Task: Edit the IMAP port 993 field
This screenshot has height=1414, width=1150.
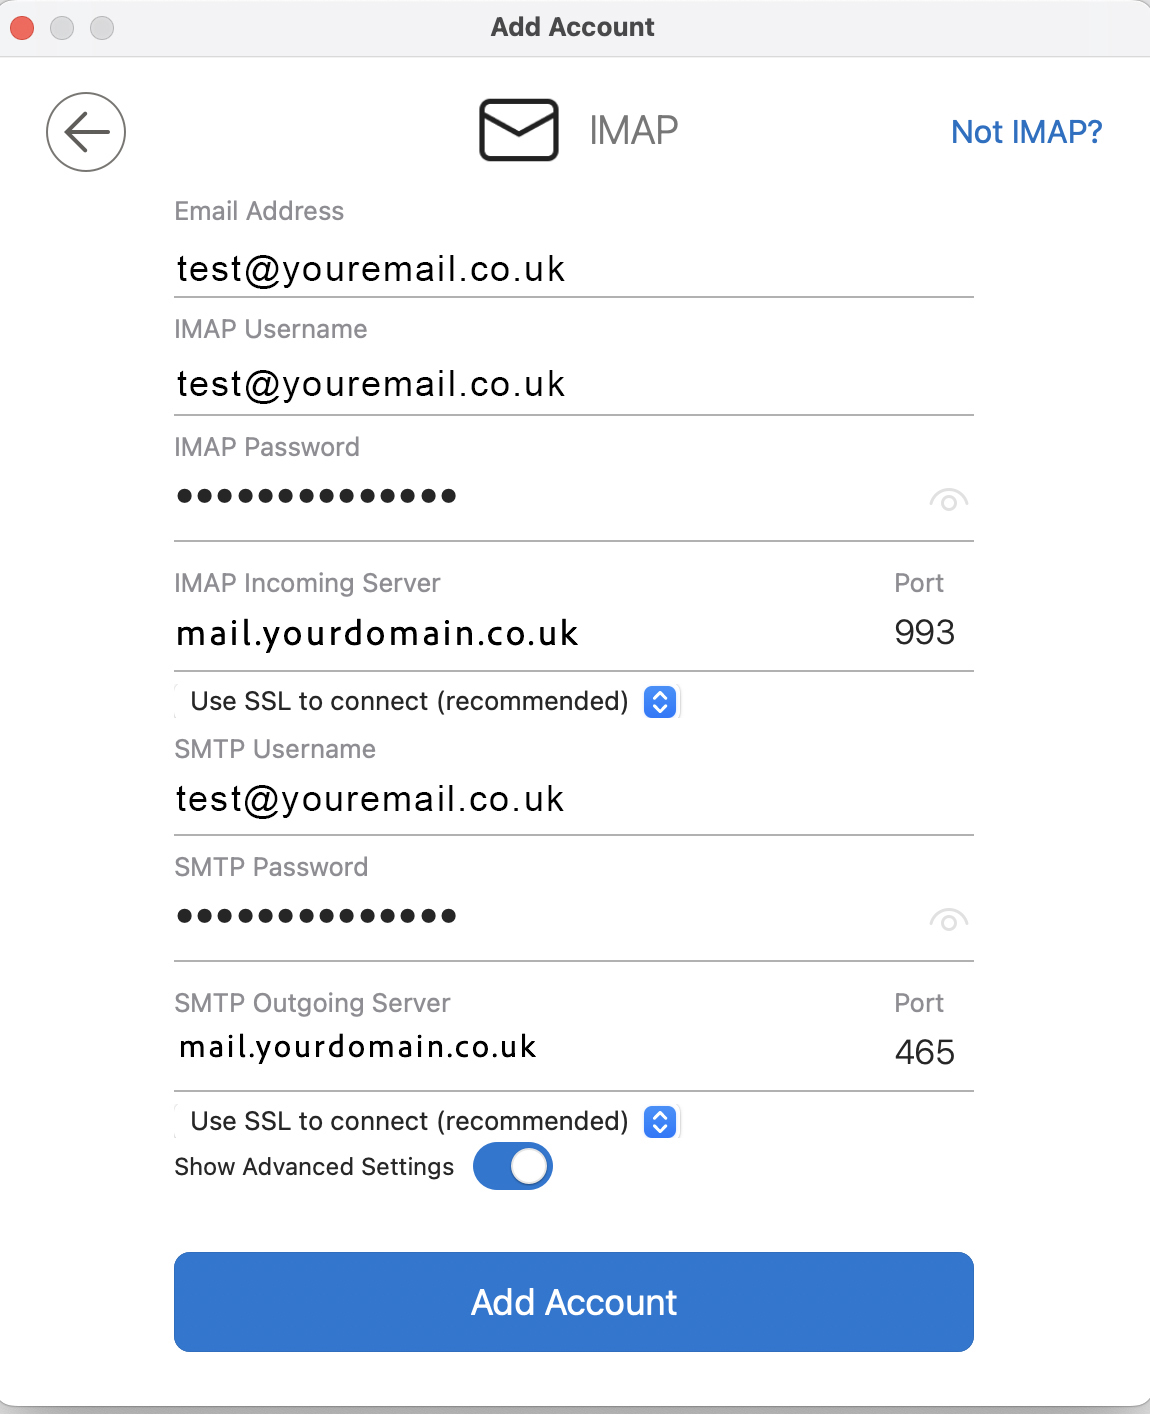Action: tap(924, 633)
